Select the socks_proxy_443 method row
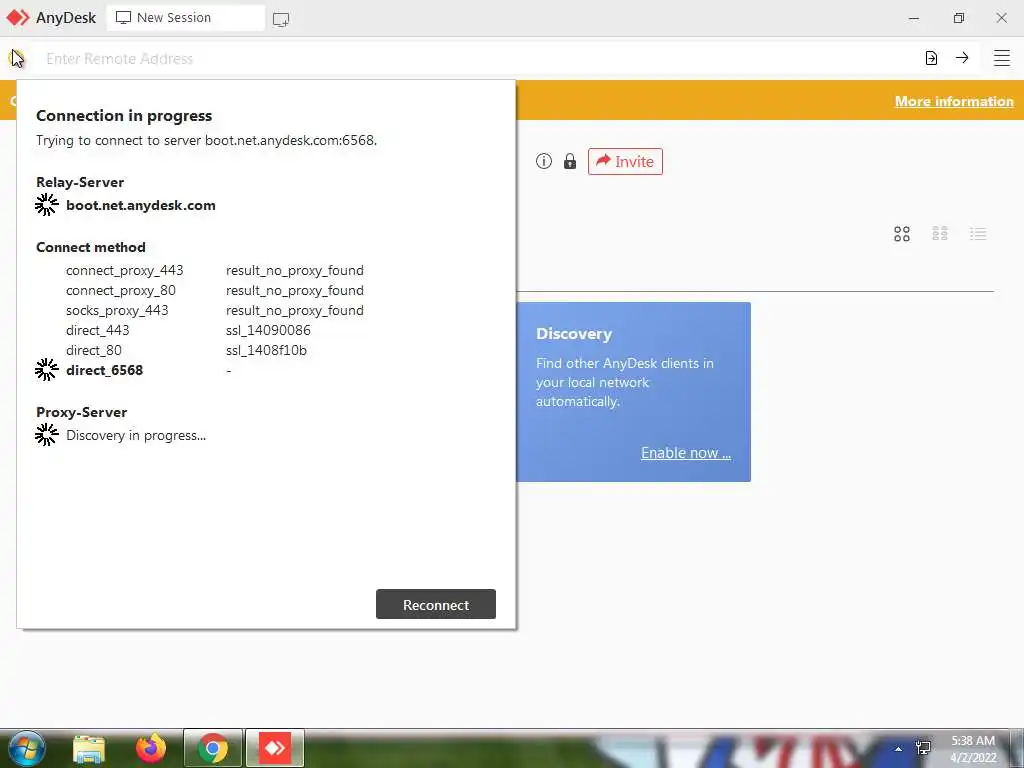1024x768 pixels. [x=215, y=310]
